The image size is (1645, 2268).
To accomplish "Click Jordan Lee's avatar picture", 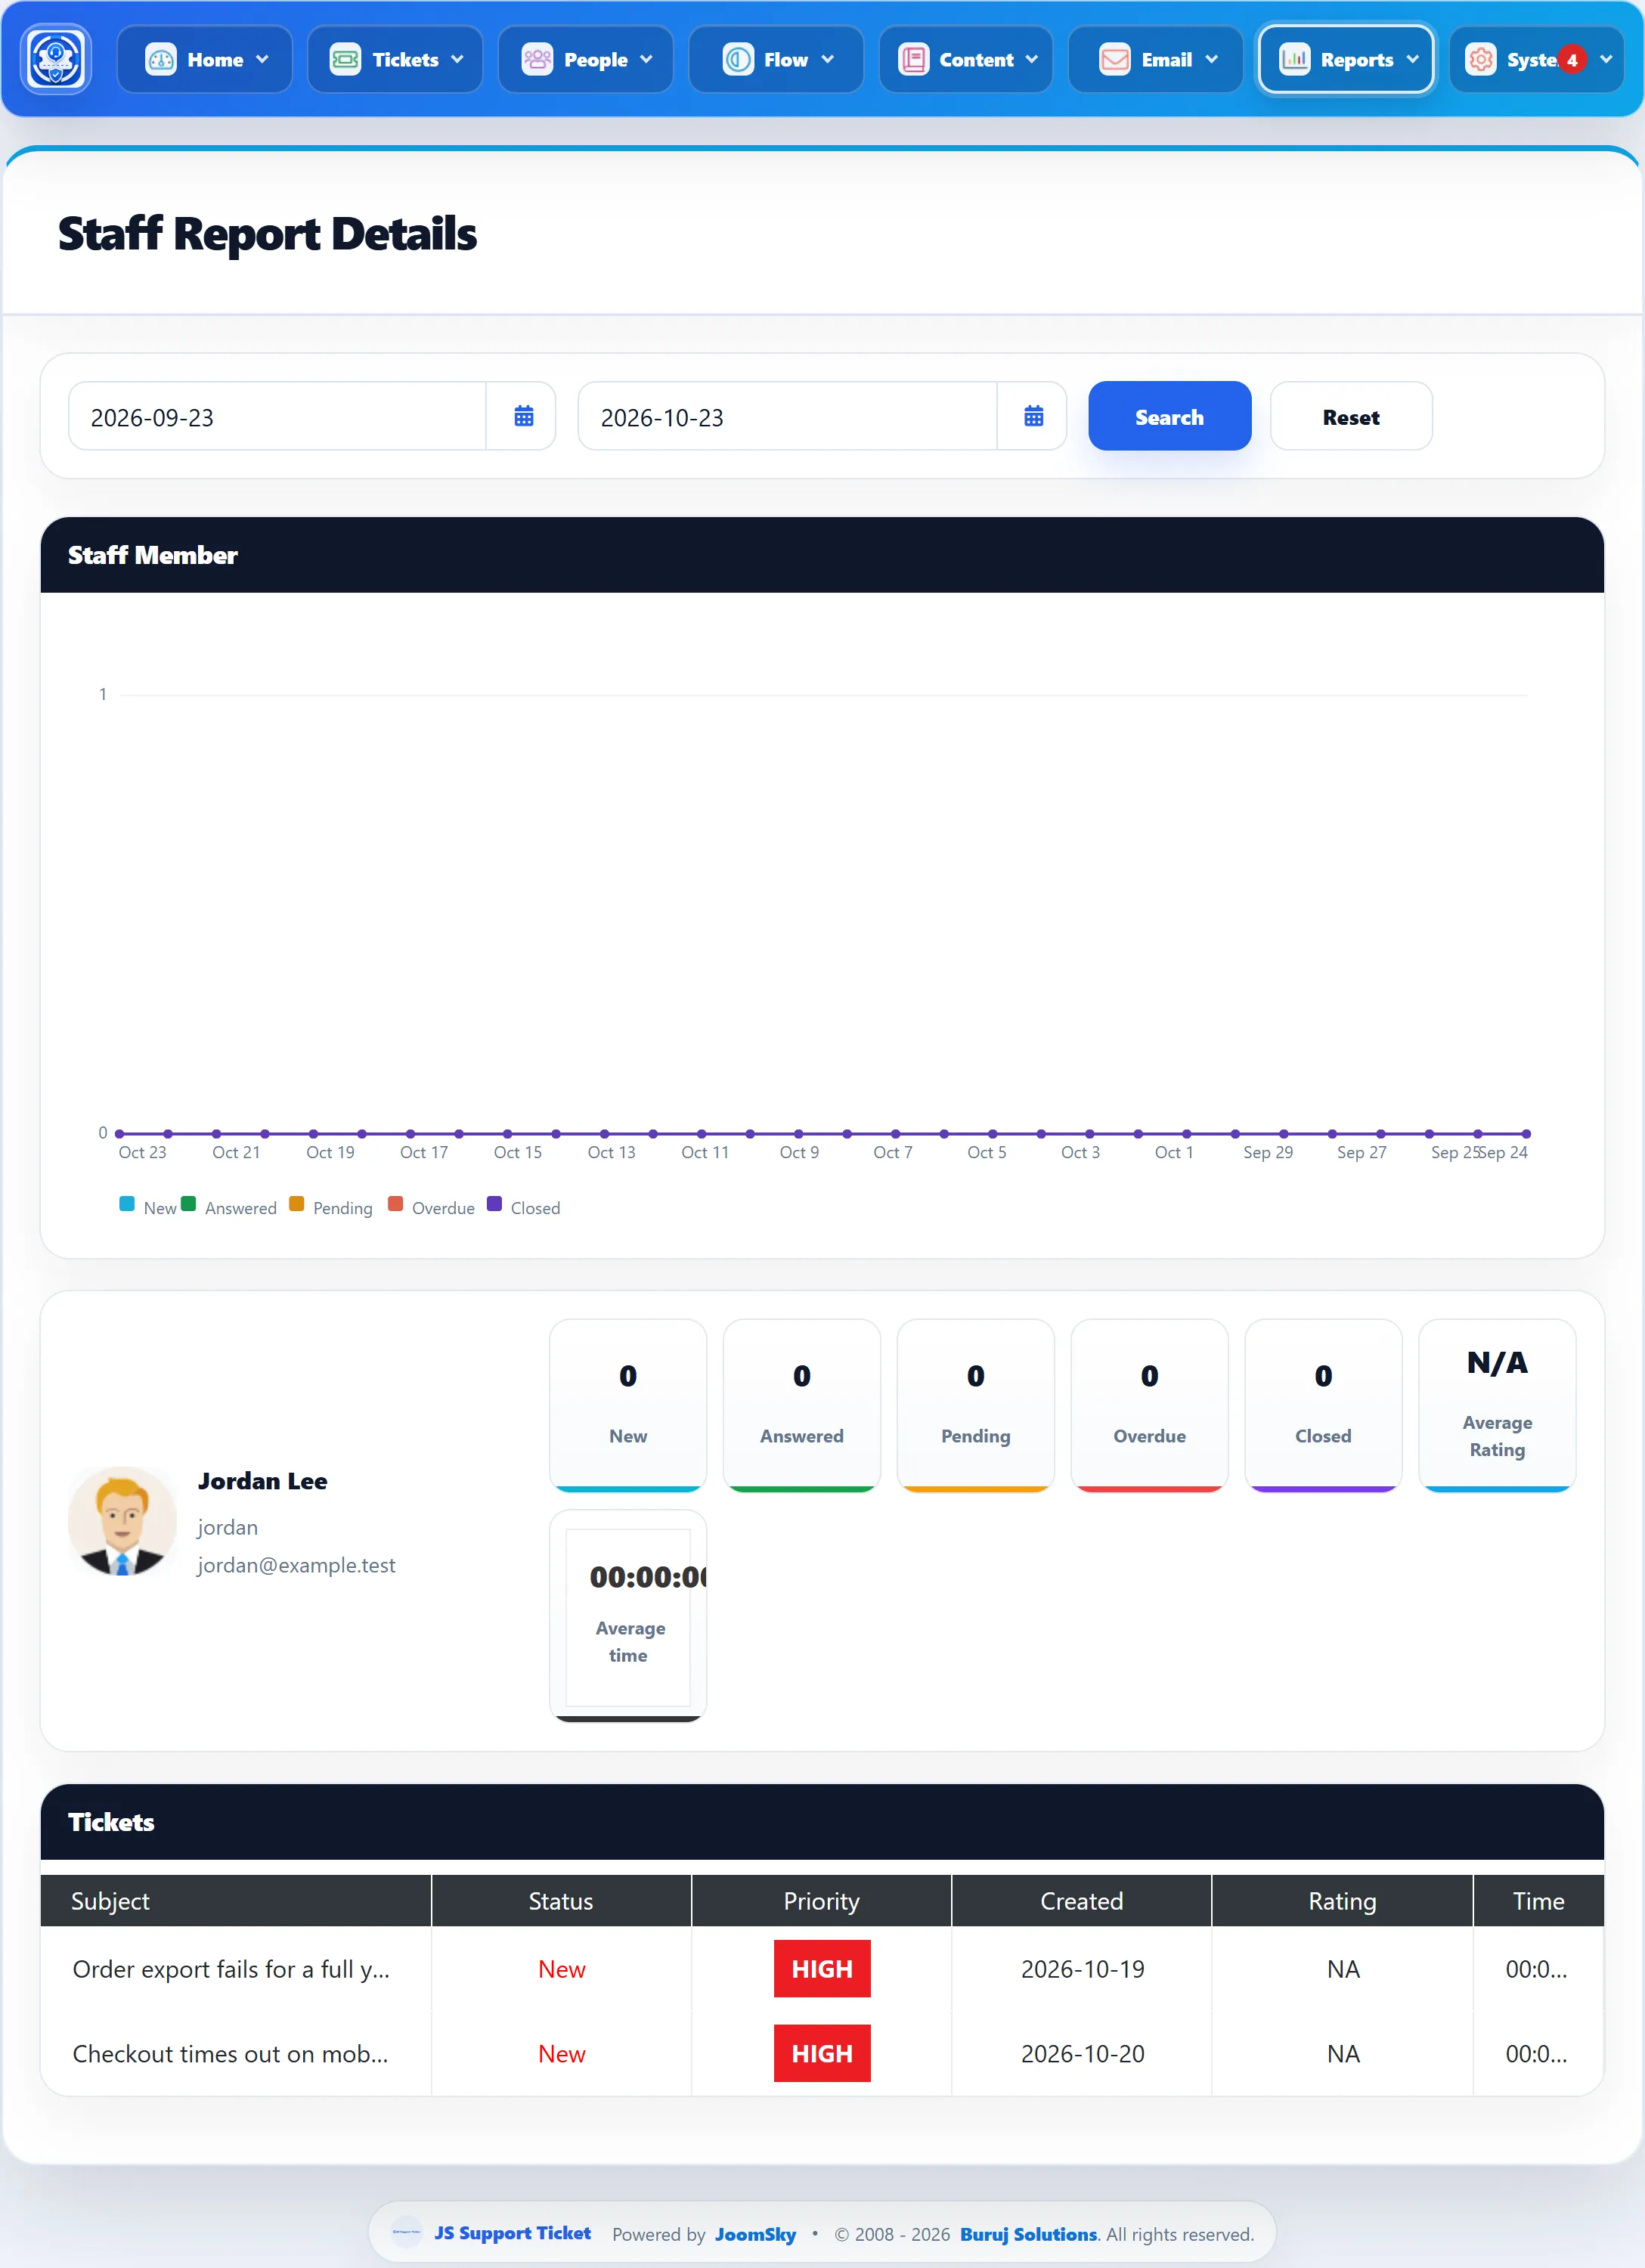I will coord(122,1521).
